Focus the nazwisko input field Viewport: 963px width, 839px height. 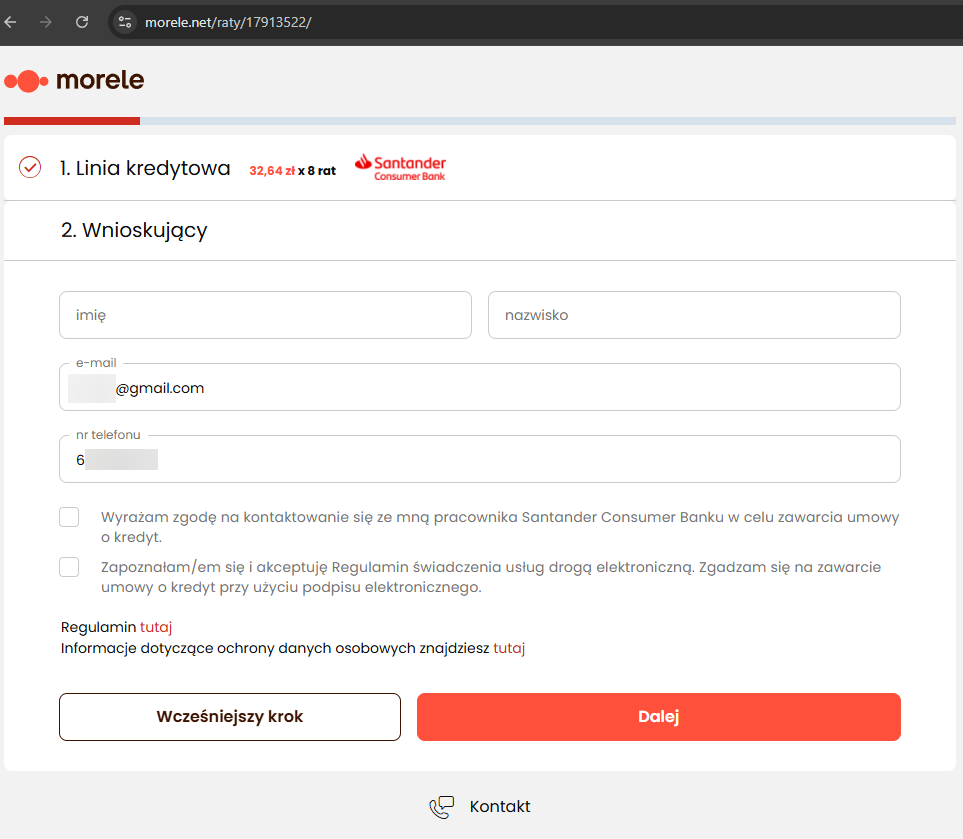694,315
